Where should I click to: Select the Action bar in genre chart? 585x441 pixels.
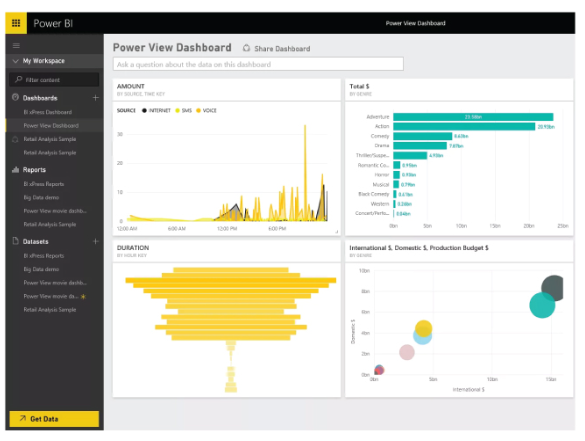tap(464, 126)
